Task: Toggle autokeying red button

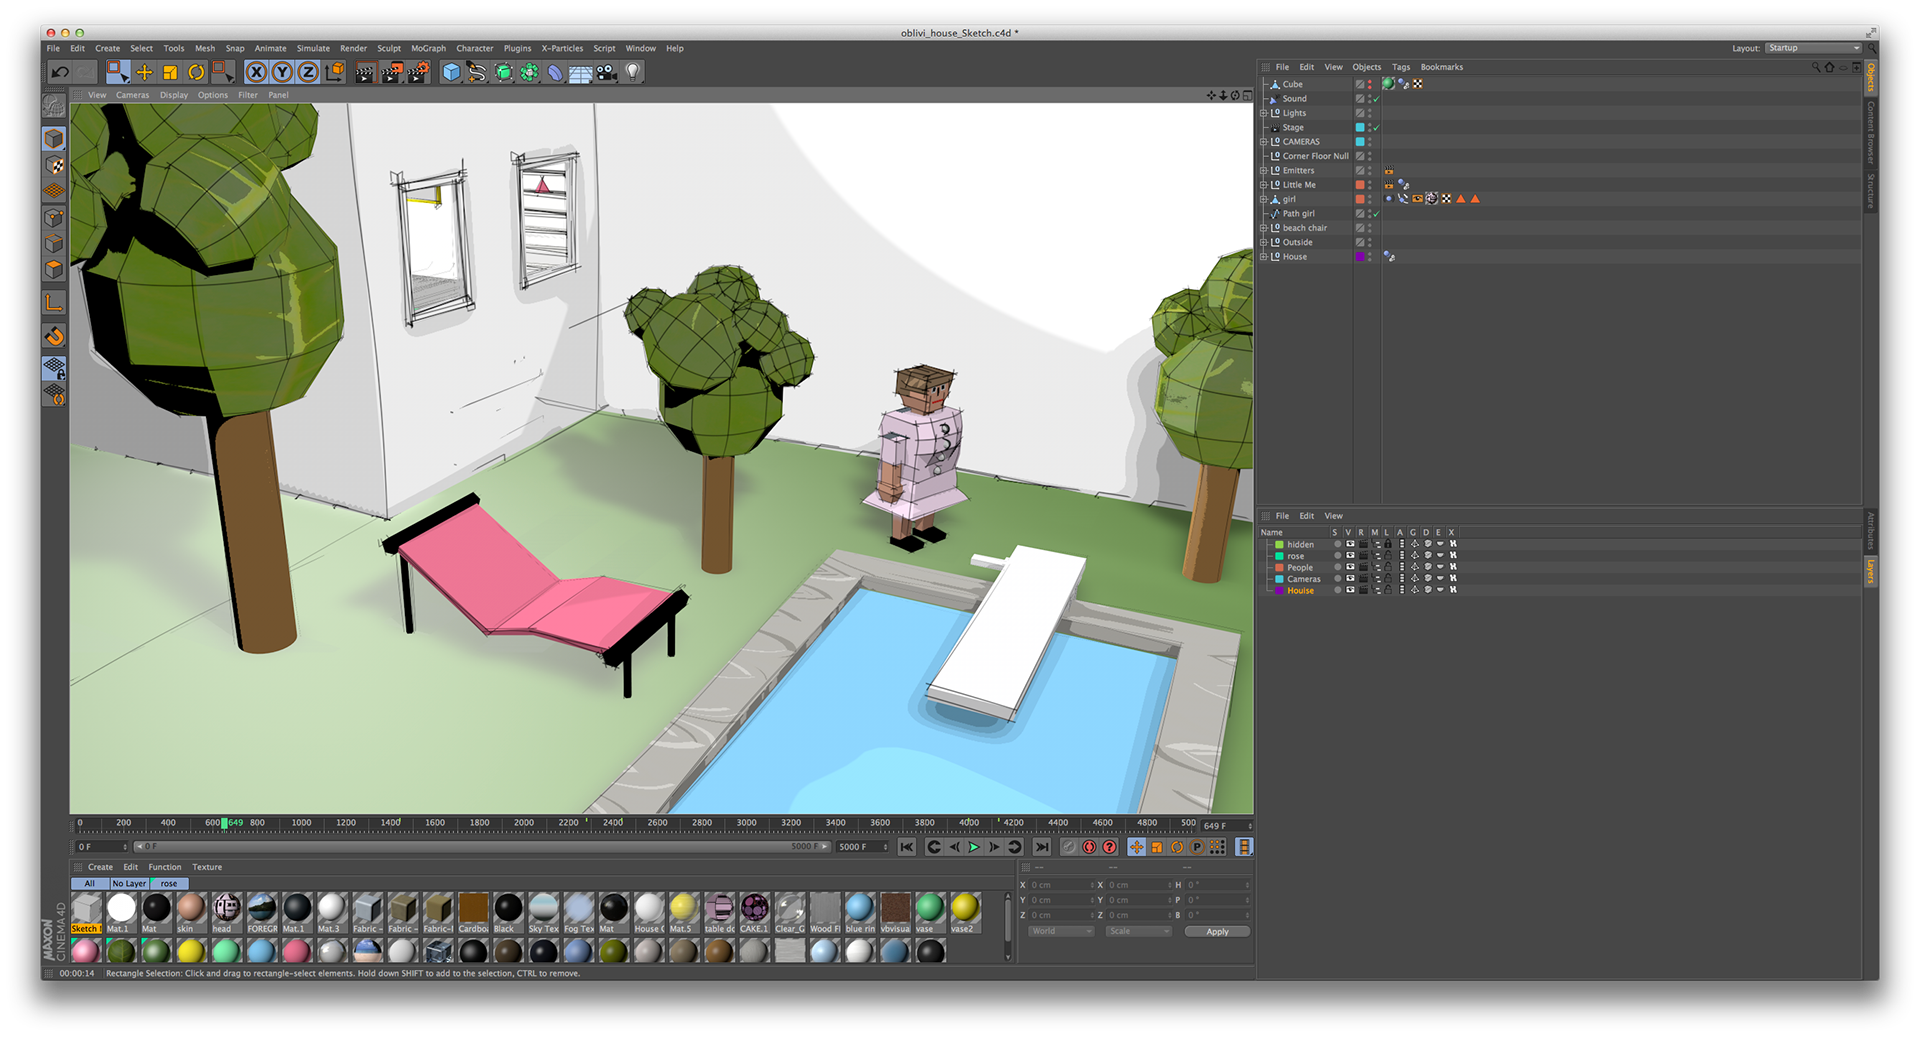Action: pyautogui.click(x=1089, y=847)
